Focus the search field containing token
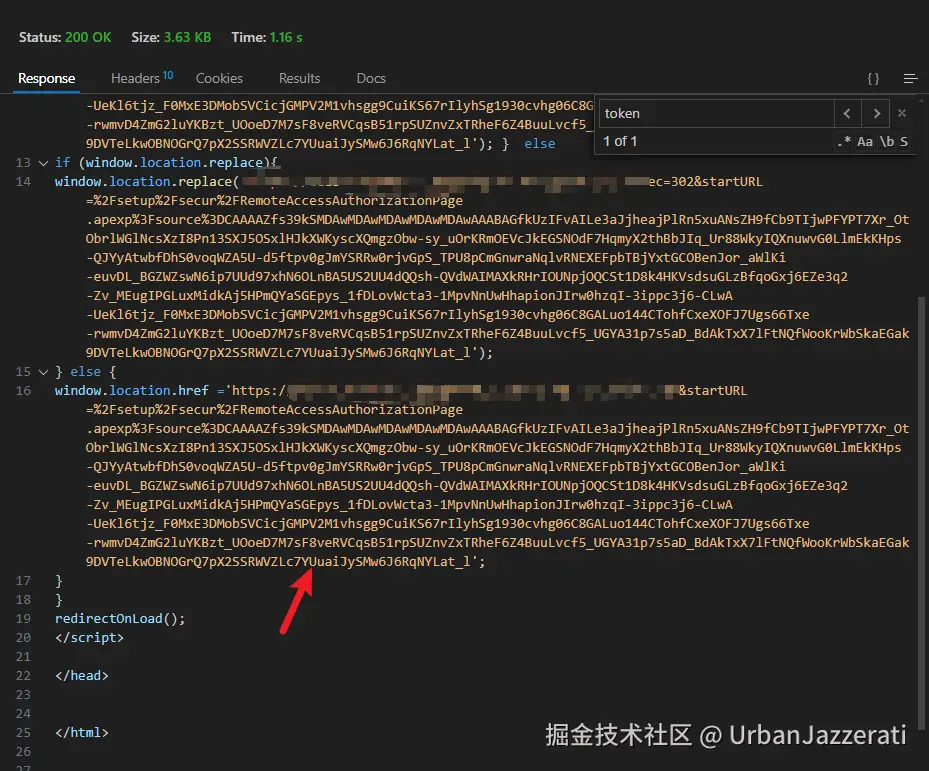 (x=717, y=113)
